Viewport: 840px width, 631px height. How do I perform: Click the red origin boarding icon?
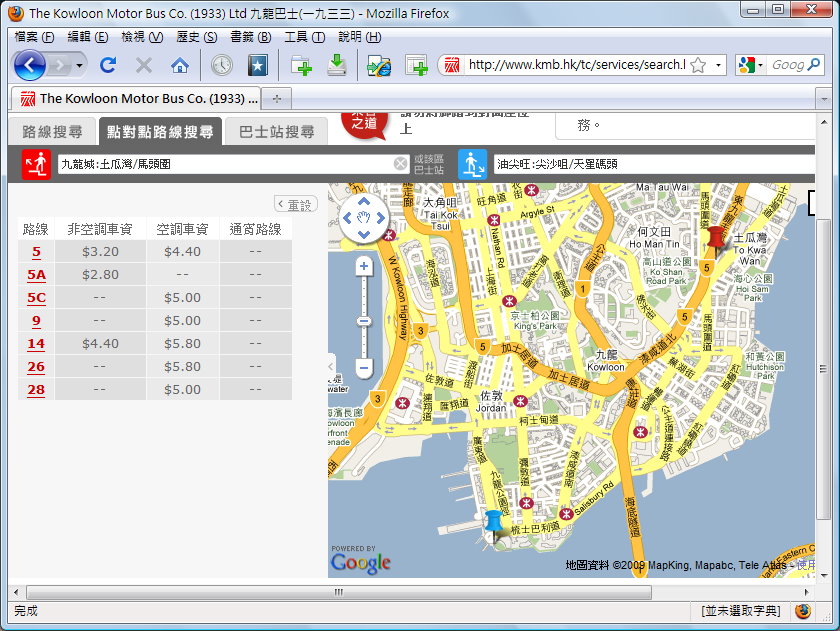pos(36,164)
